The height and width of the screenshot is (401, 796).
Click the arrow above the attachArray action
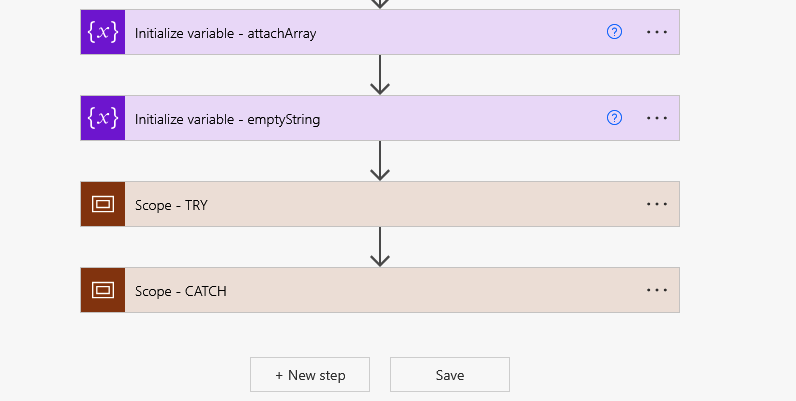pyautogui.click(x=379, y=4)
